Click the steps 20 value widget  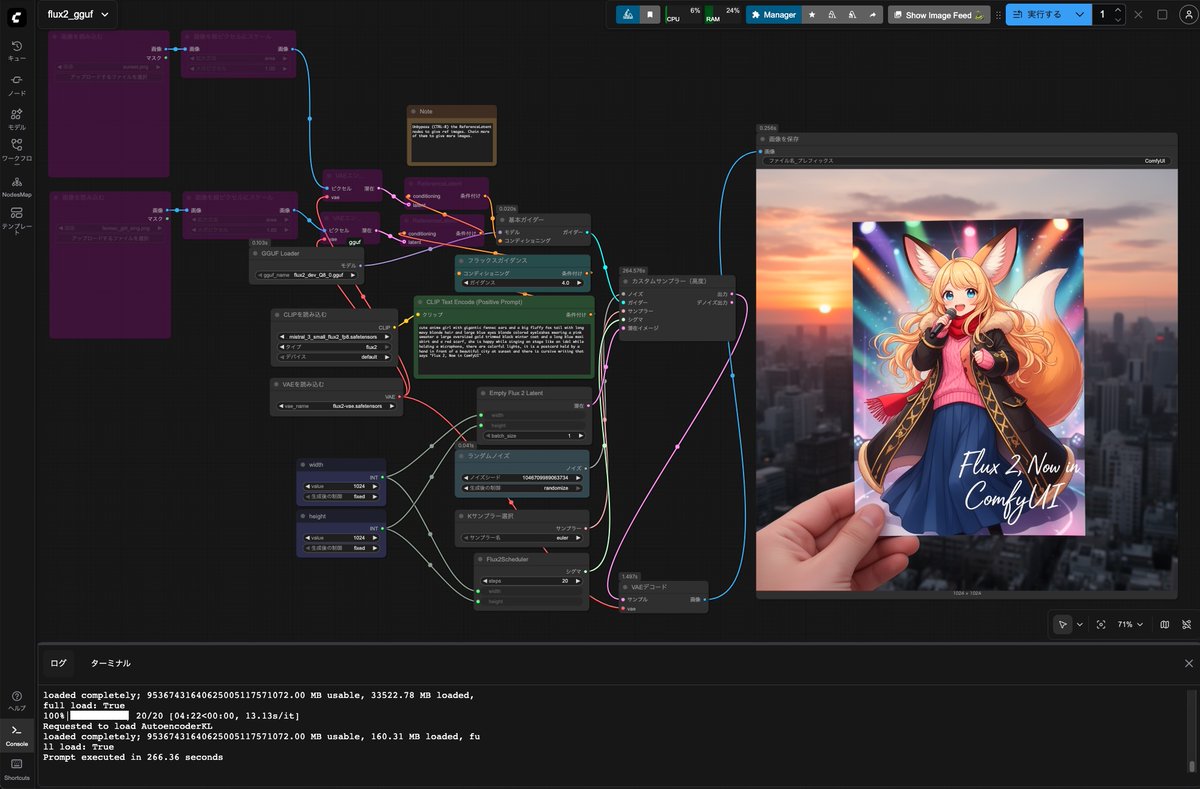[532, 580]
